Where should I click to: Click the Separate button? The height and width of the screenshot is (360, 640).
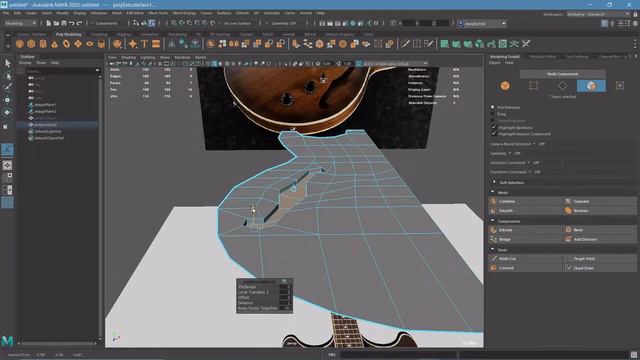pos(600,201)
